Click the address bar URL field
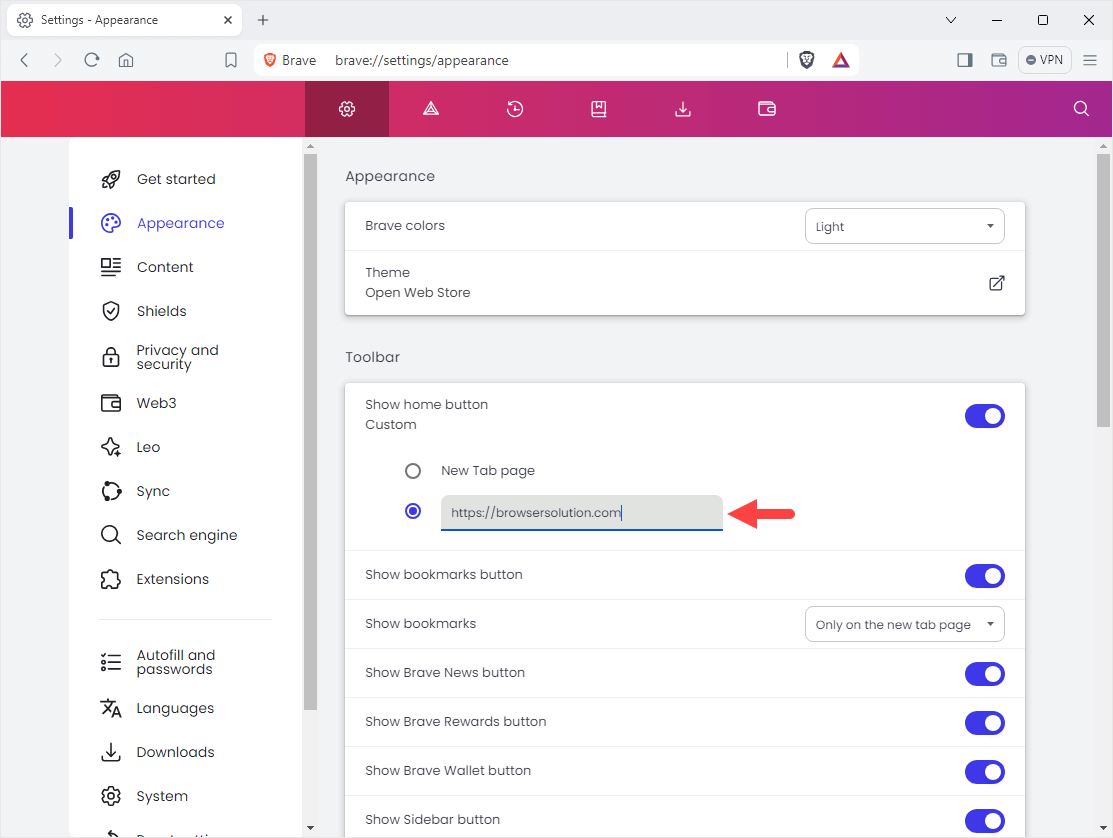The image size is (1113, 838). pos(557,60)
